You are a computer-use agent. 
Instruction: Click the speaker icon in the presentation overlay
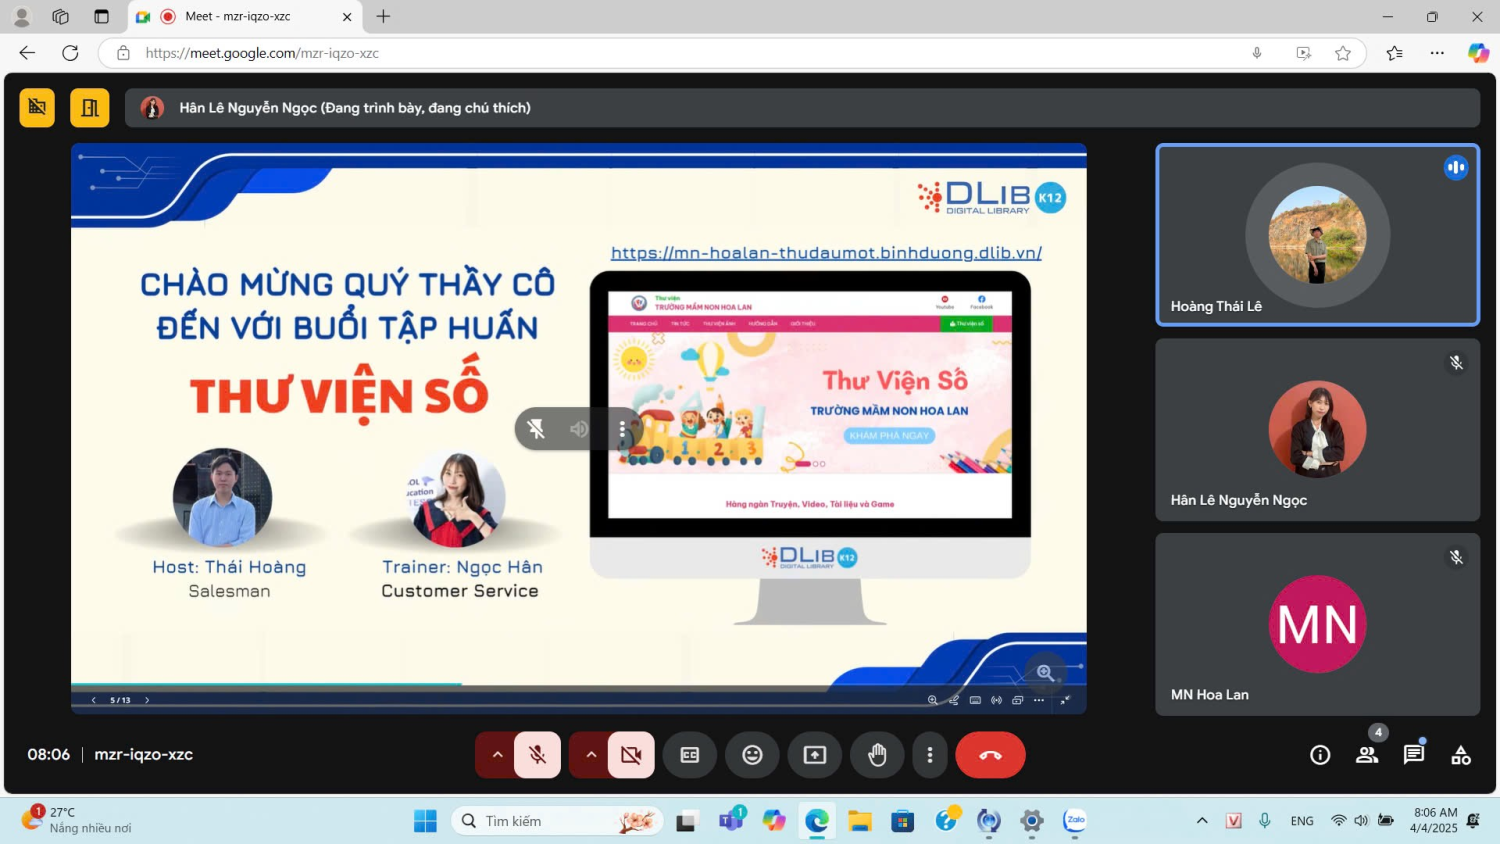click(x=579, y=429)
